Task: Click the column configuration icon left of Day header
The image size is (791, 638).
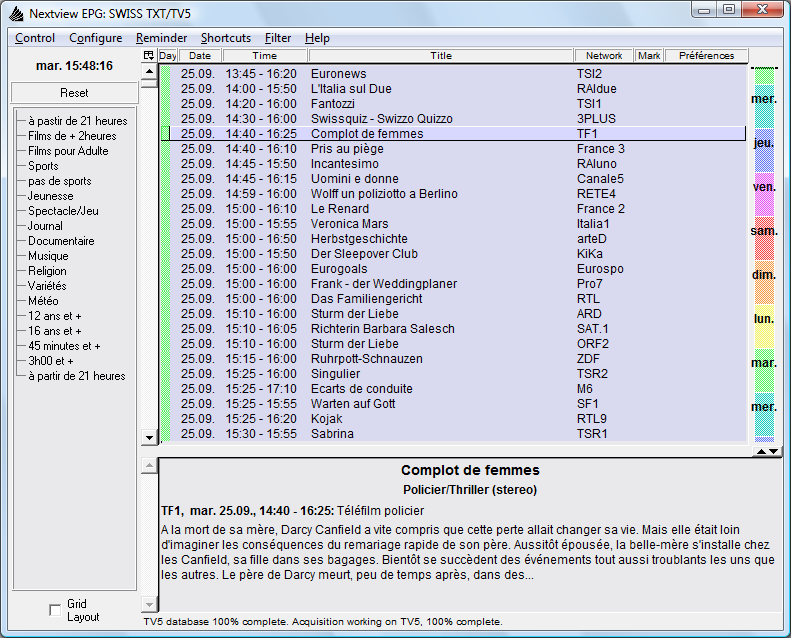Action: click(149, 56)
